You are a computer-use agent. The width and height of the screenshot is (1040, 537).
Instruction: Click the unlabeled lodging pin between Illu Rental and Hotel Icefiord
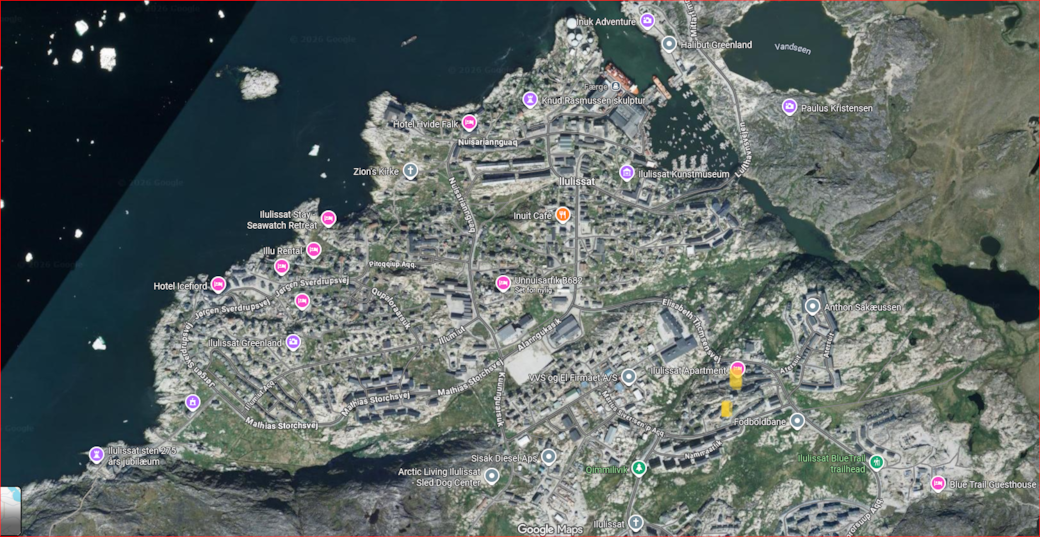281,267
